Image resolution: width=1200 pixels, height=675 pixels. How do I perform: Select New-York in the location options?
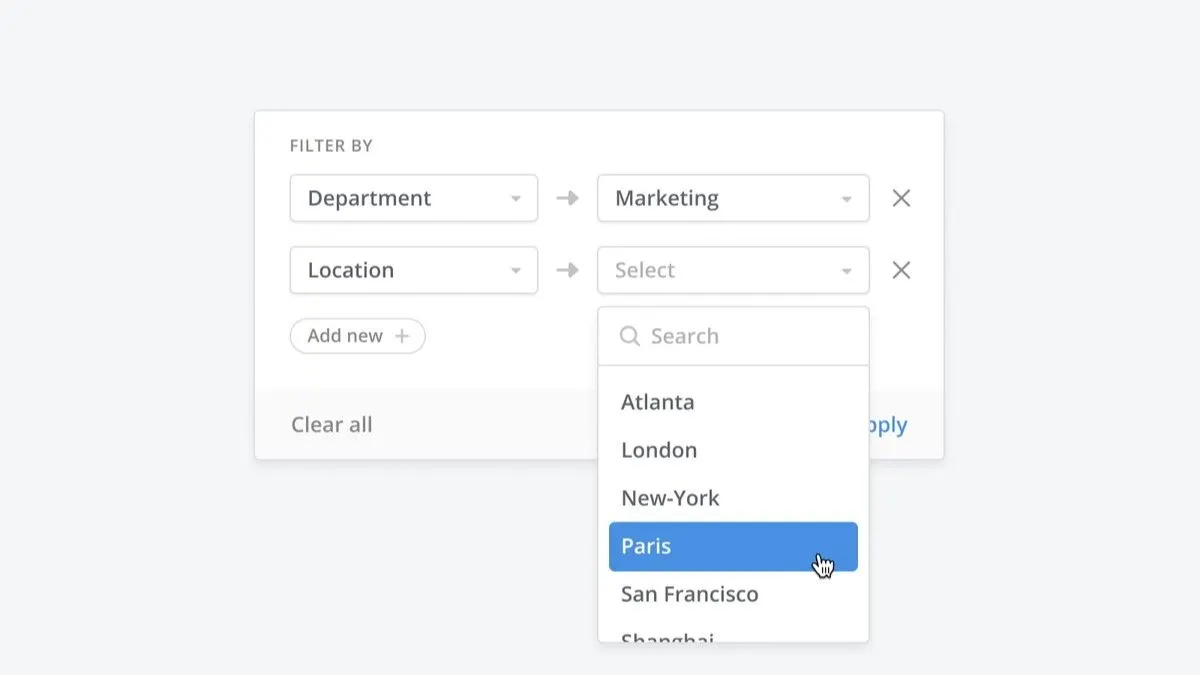point(670,498)
